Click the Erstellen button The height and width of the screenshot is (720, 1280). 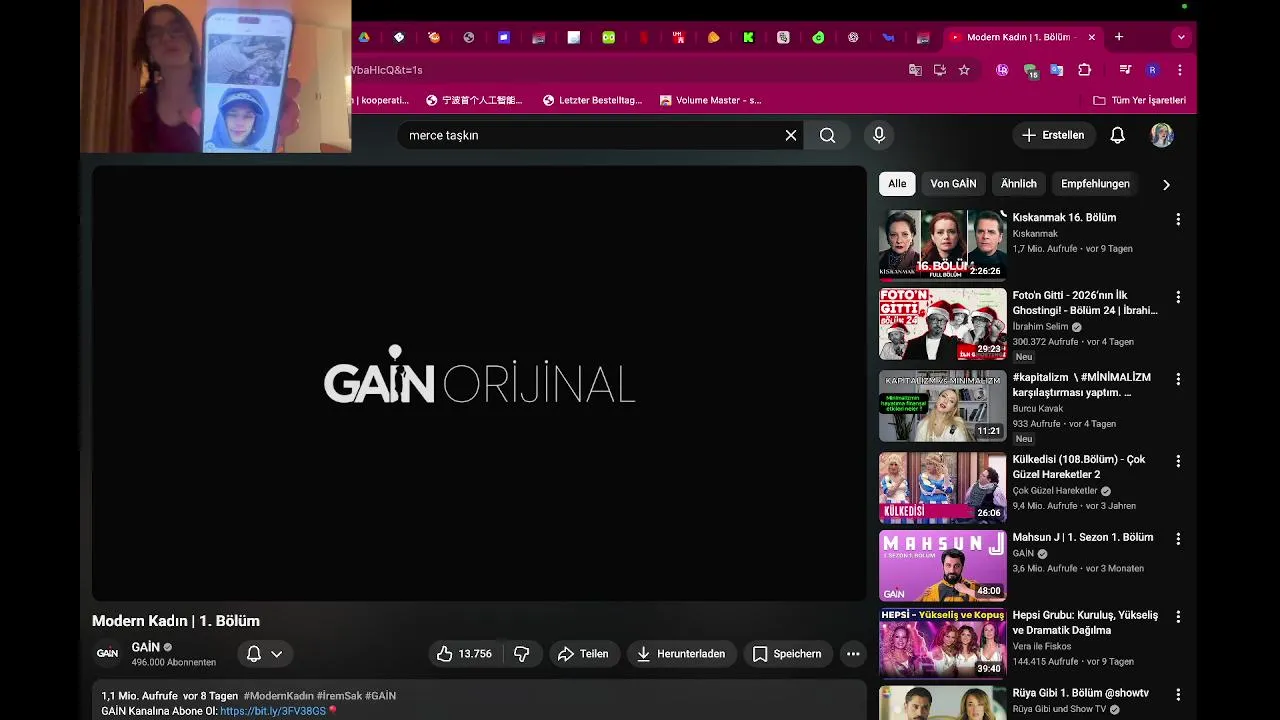click(1054, 135)
